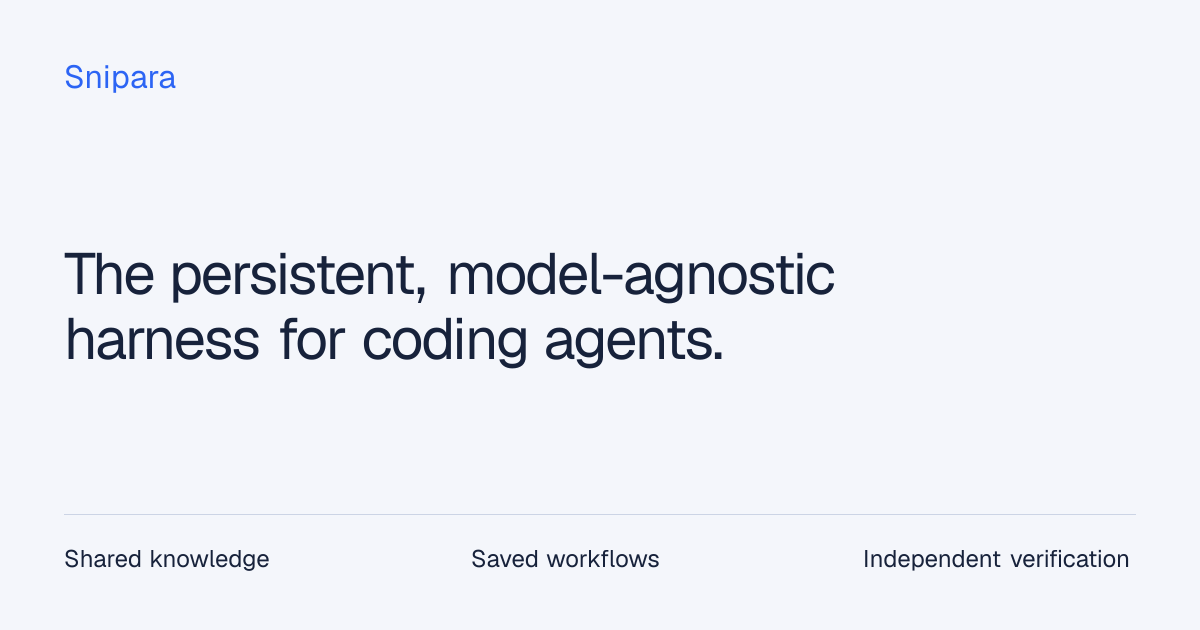Click the word Saved in the bottom row
This screenshot has width=1200, height=630.
click(505, 559)
